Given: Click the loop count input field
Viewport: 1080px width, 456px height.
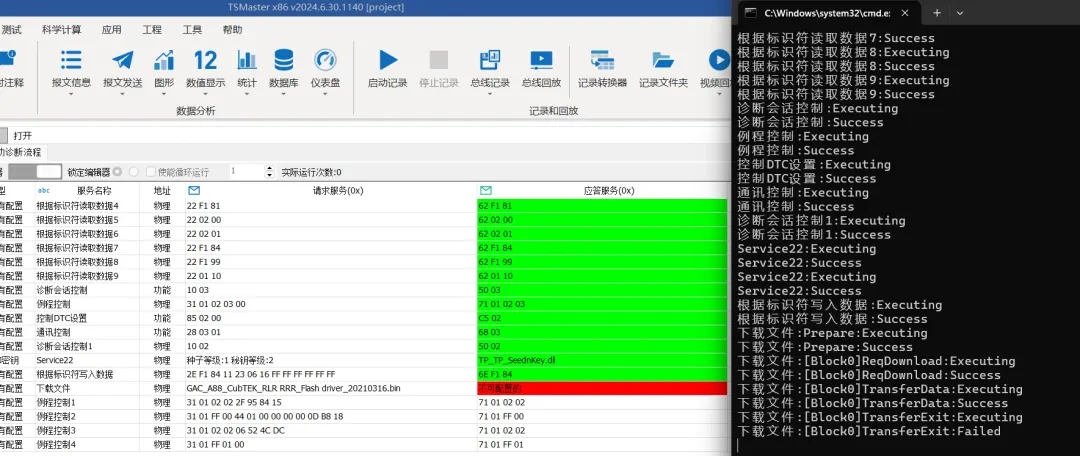Looking at the screenshot, I should coord(246,172).
